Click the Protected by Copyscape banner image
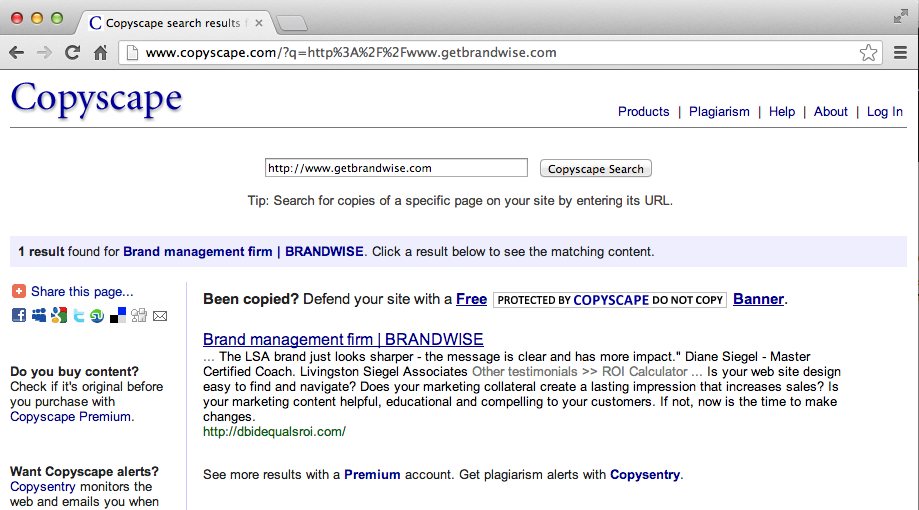This screenshot has height=510, width=919. point(610,300)
